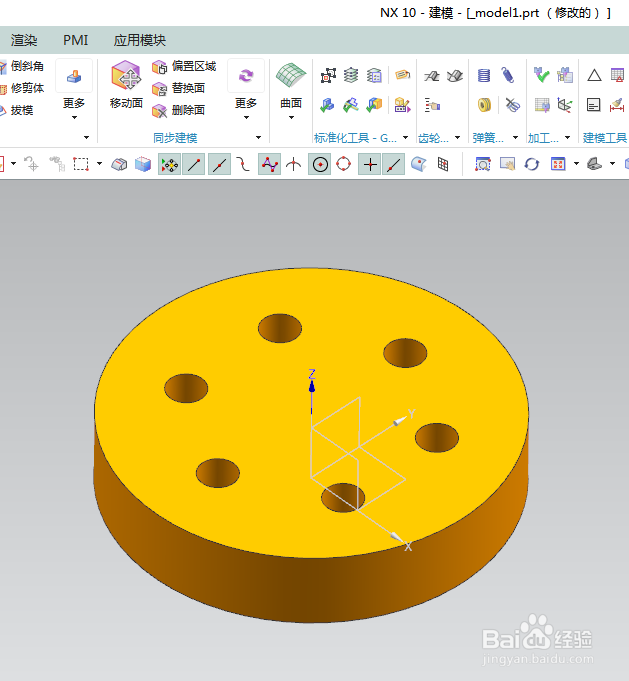This screenshot has width=629, height=681.
Task: Toggle arc center snap
Action: 320,165
